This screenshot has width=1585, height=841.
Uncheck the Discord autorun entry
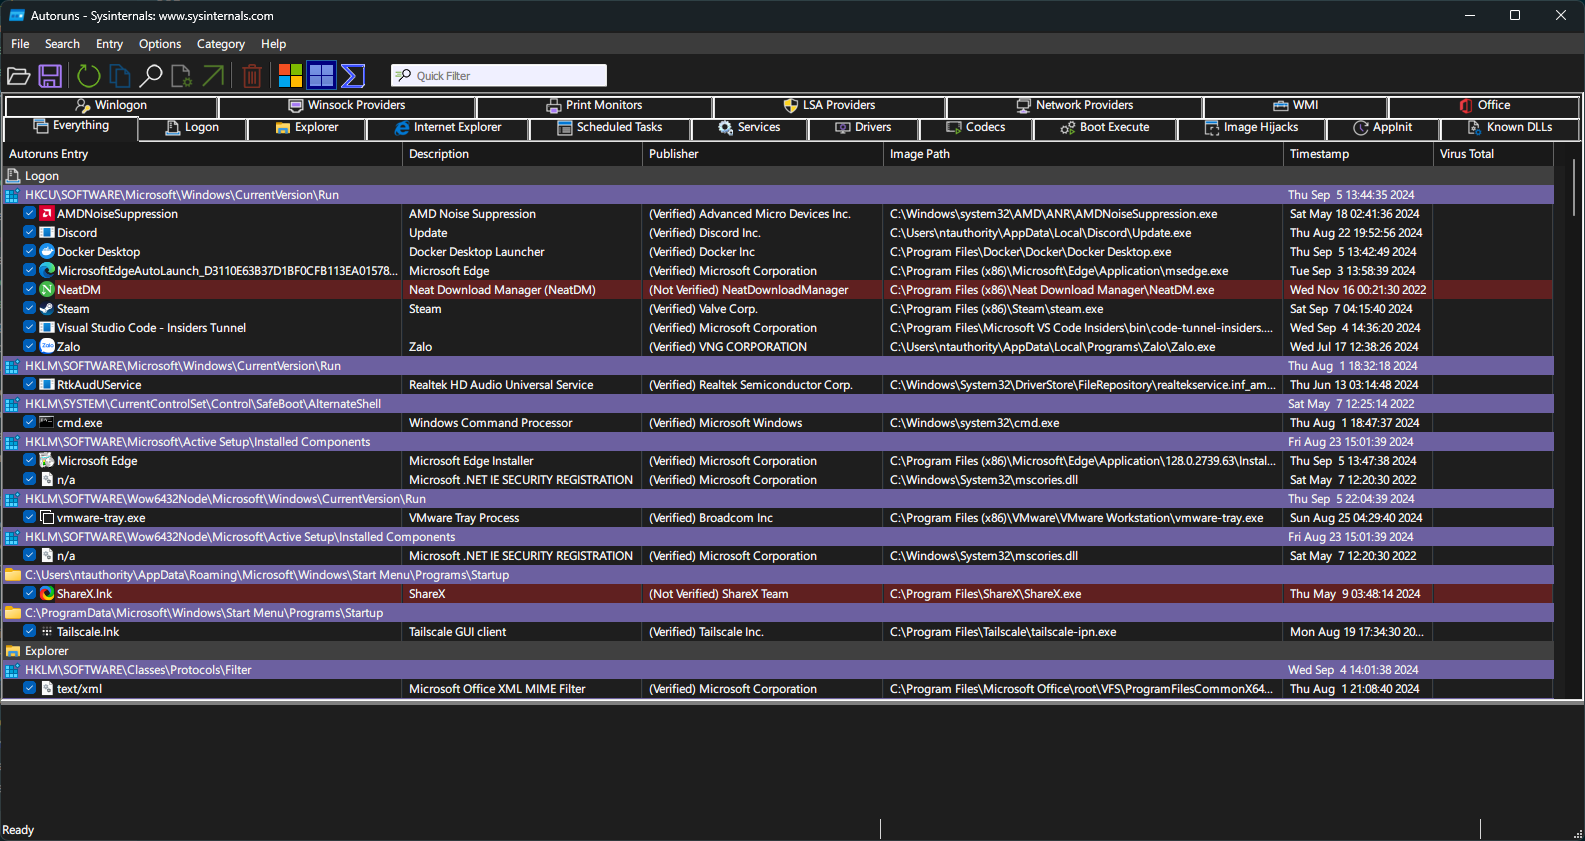[30, 233]
